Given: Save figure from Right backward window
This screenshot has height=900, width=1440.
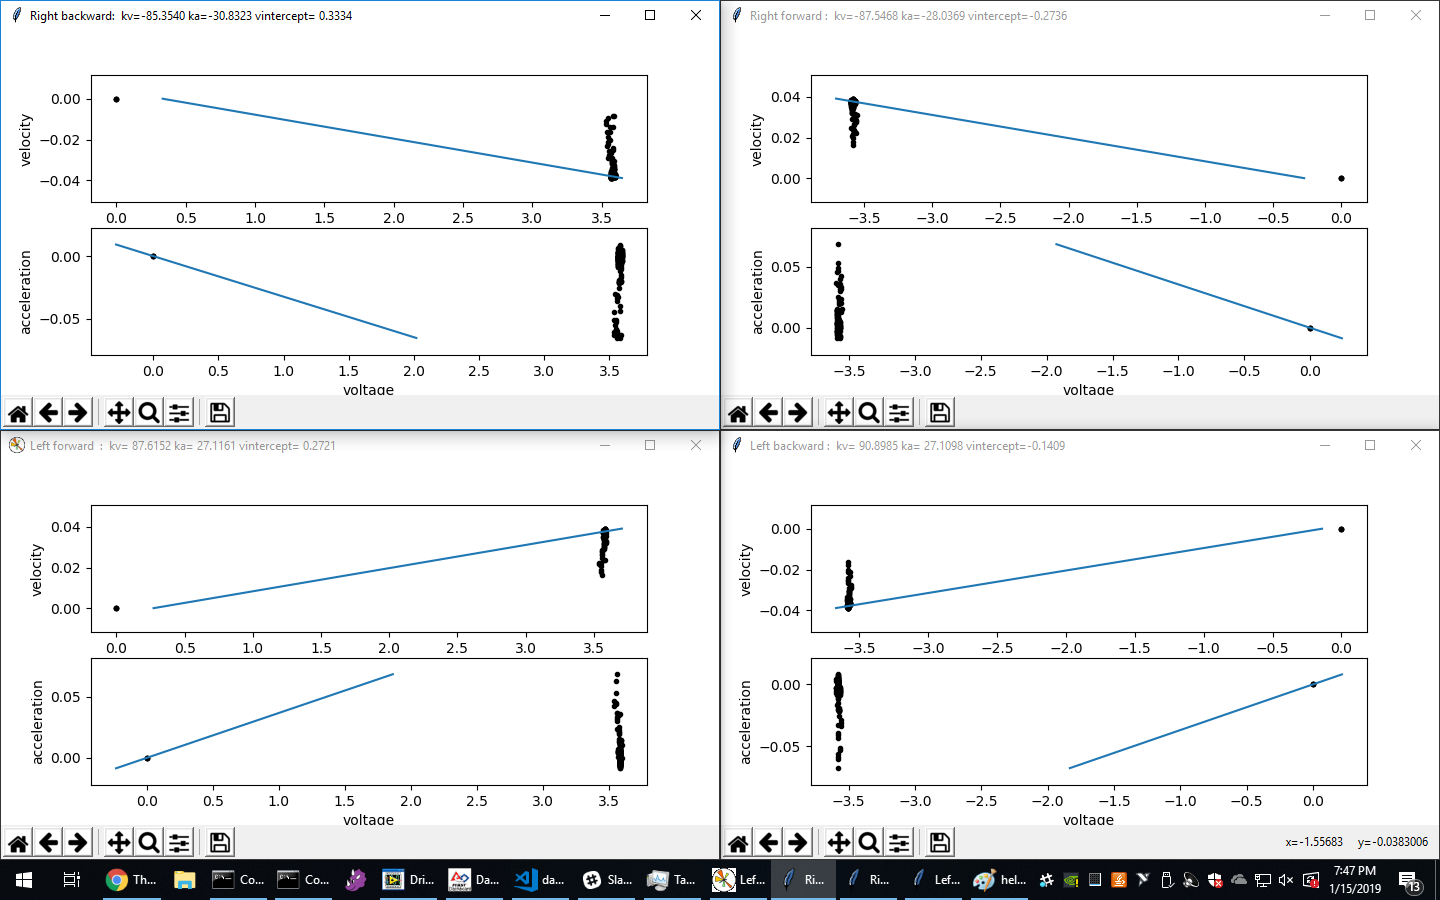Looking at the screenshot, I should [220, 413].
